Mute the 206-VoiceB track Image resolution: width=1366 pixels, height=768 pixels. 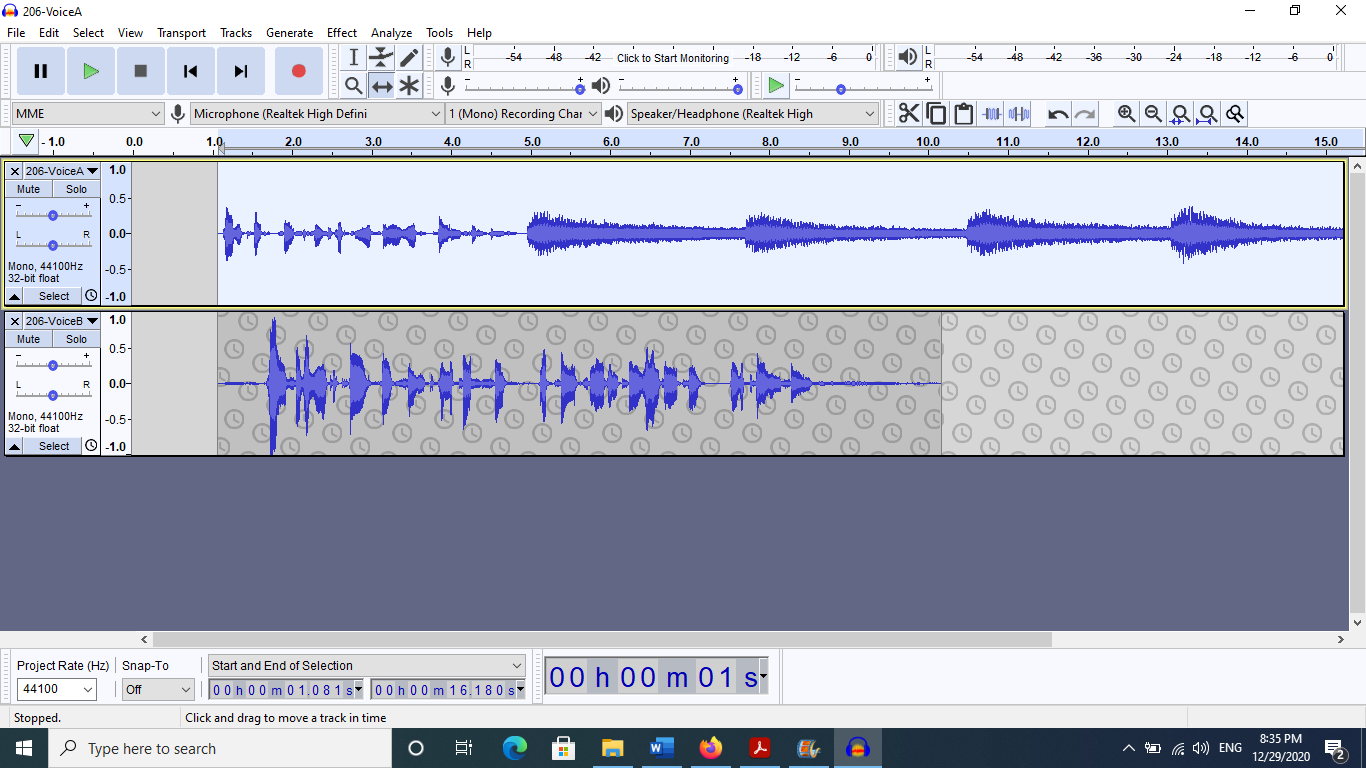click(x=29, y=339)
